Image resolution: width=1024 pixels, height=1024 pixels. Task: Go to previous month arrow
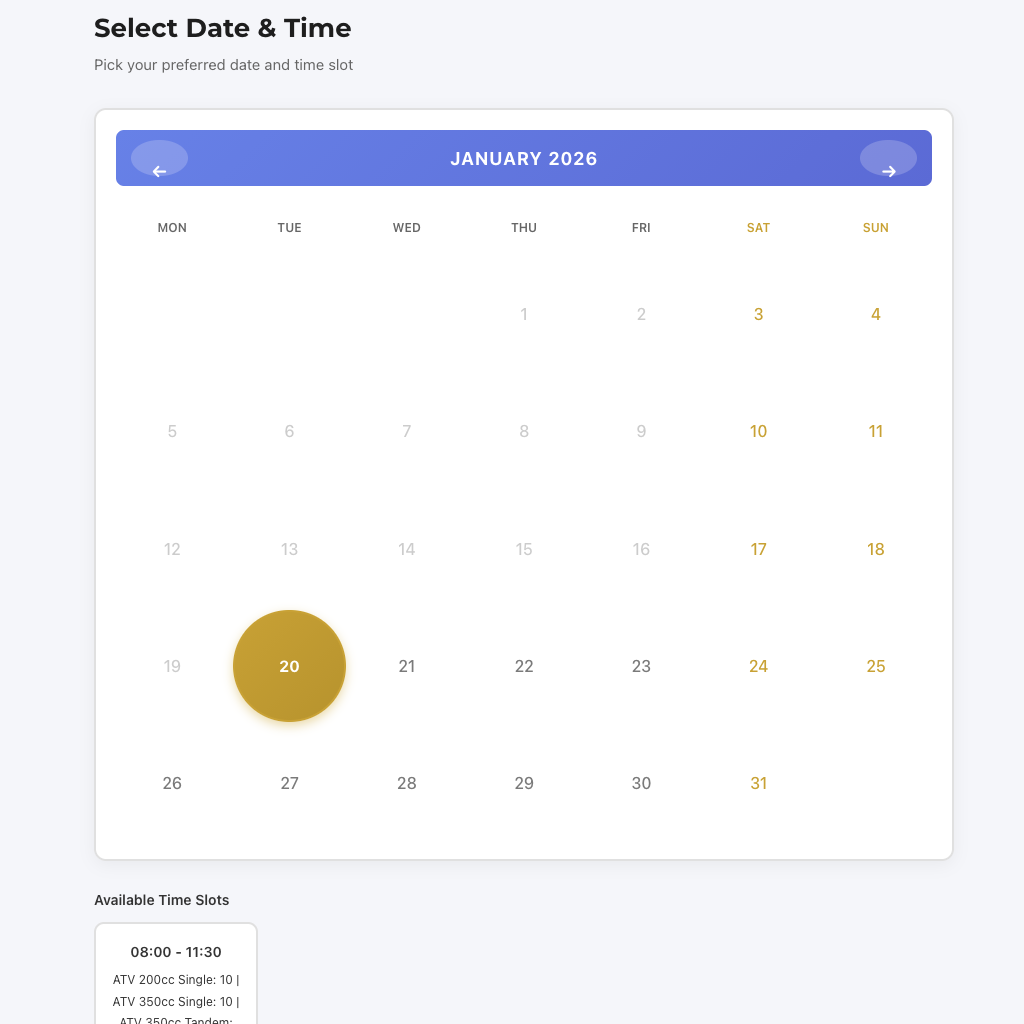point(159,159)
